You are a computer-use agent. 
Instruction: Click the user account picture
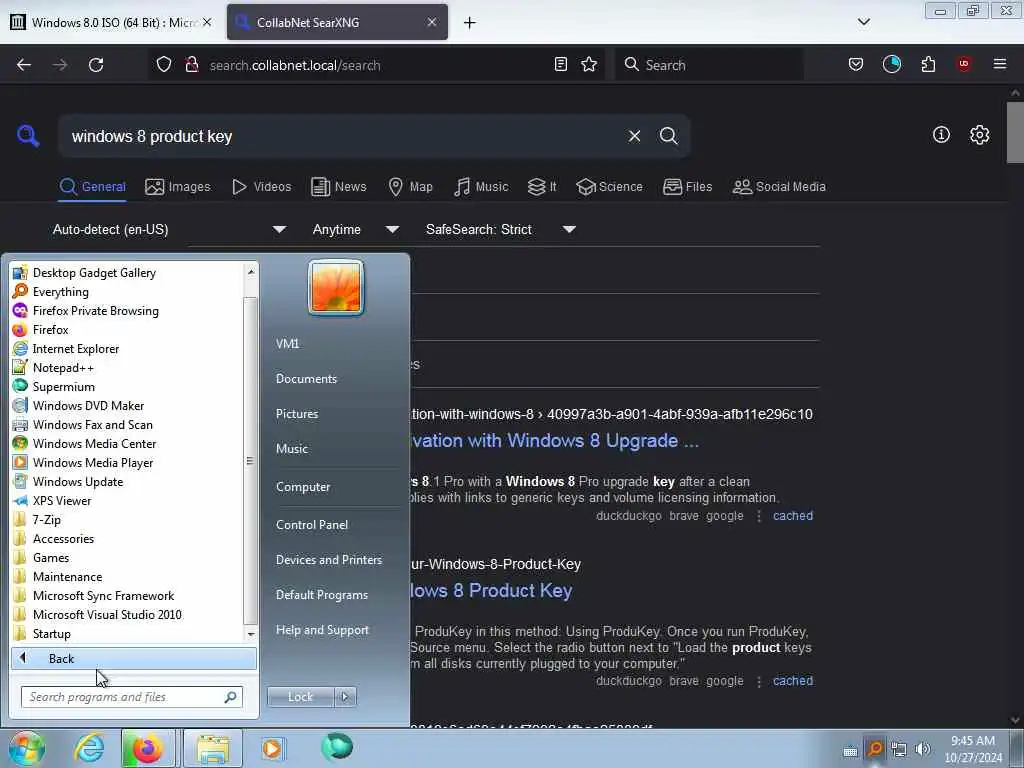click(336, 287)
